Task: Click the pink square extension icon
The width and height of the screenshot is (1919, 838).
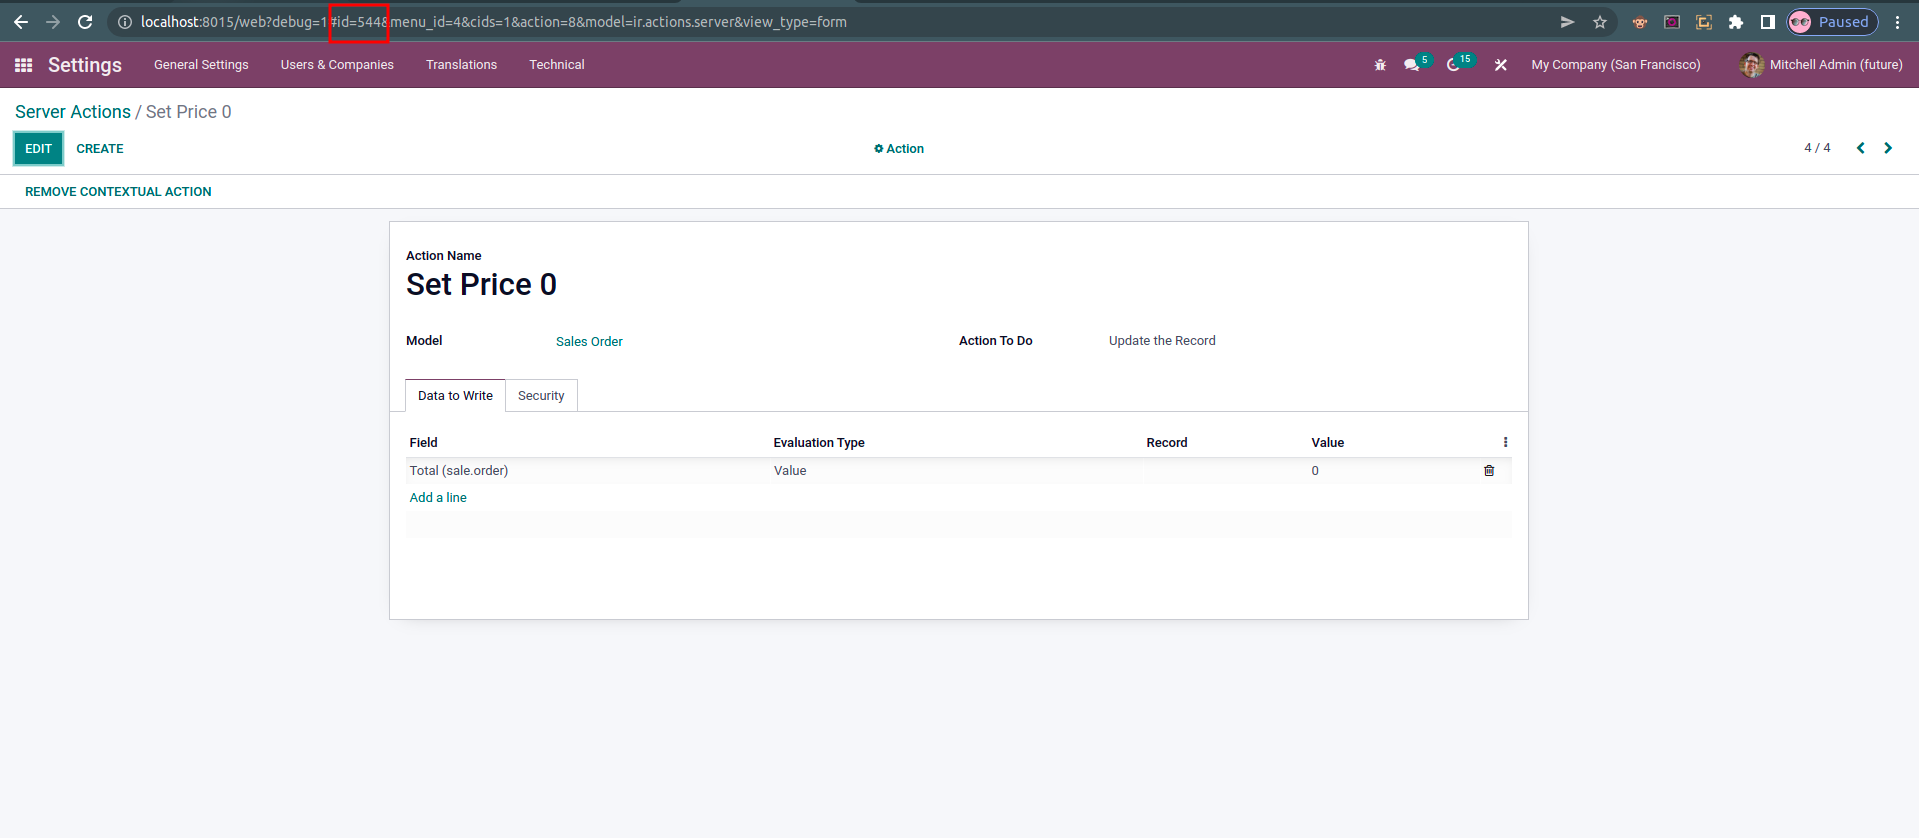Action: [1672, 22]
